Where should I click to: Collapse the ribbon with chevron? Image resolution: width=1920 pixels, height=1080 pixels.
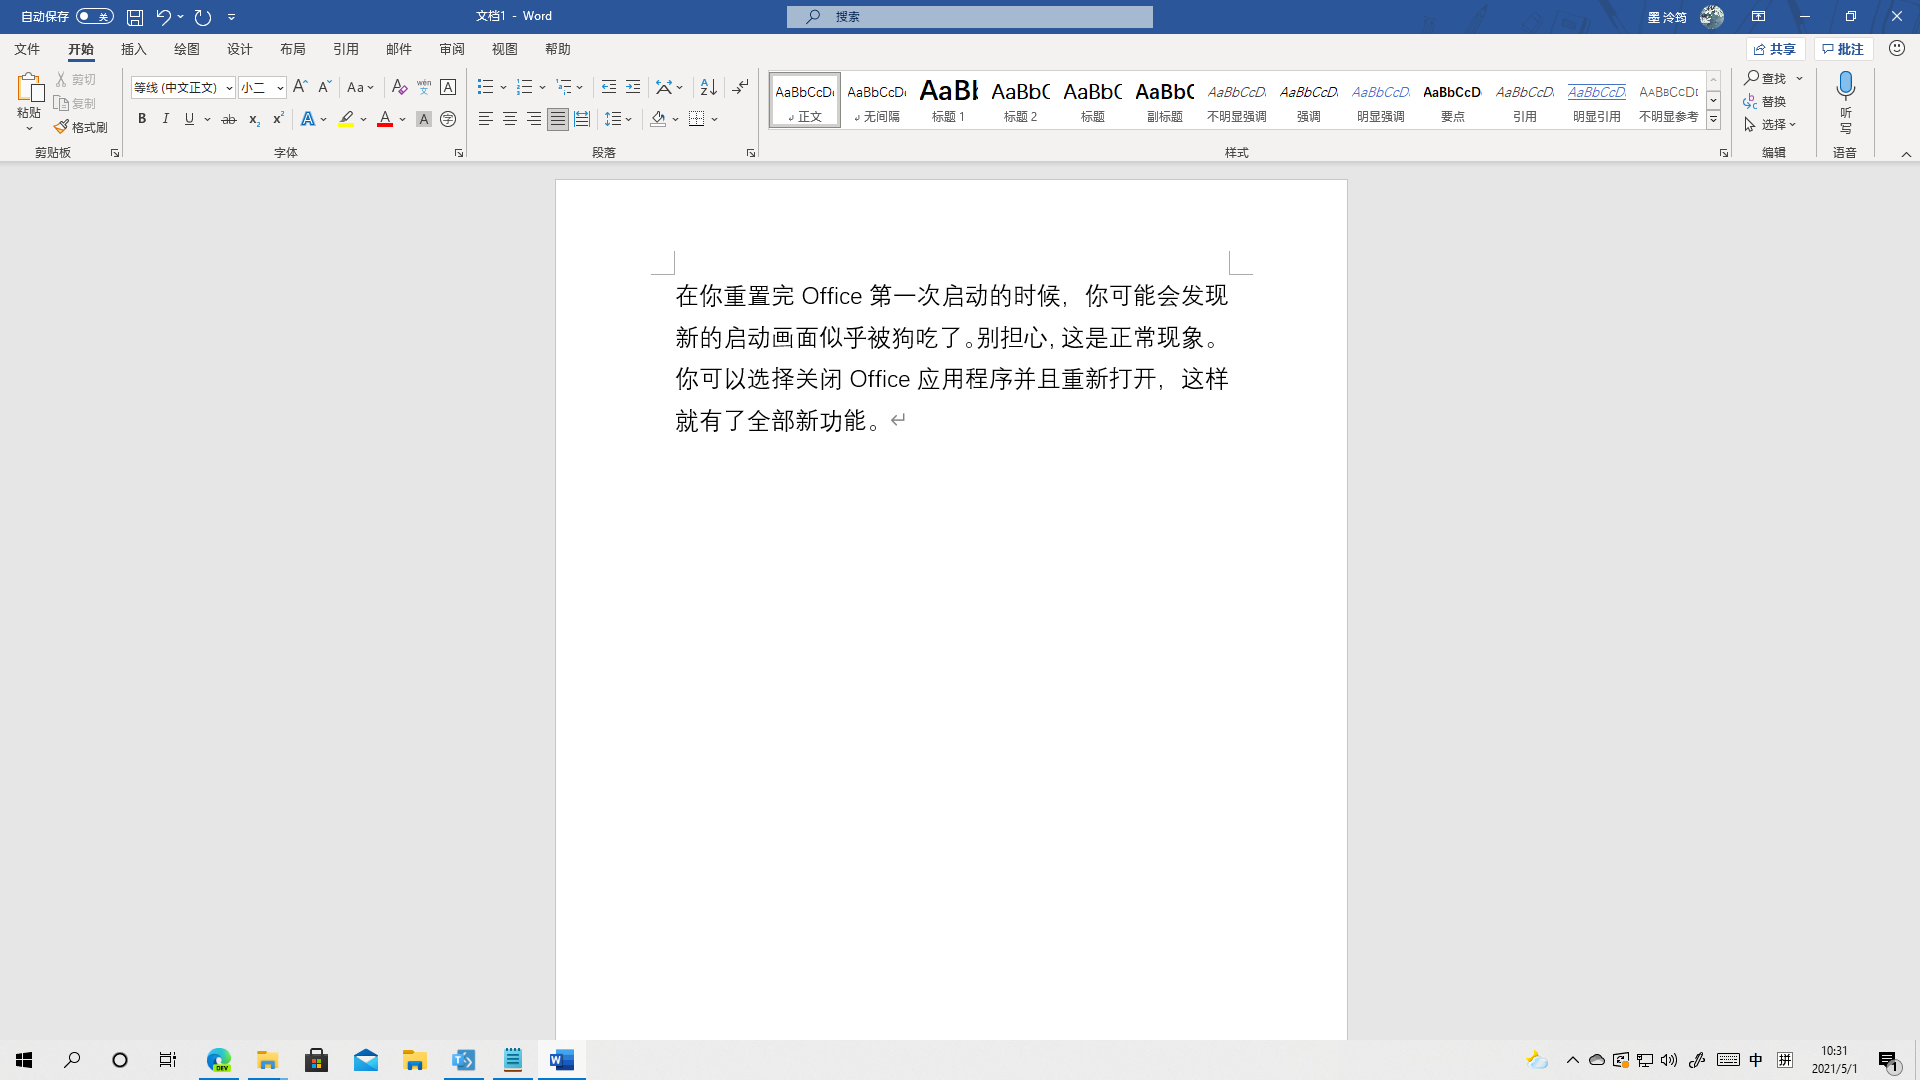1906,154
